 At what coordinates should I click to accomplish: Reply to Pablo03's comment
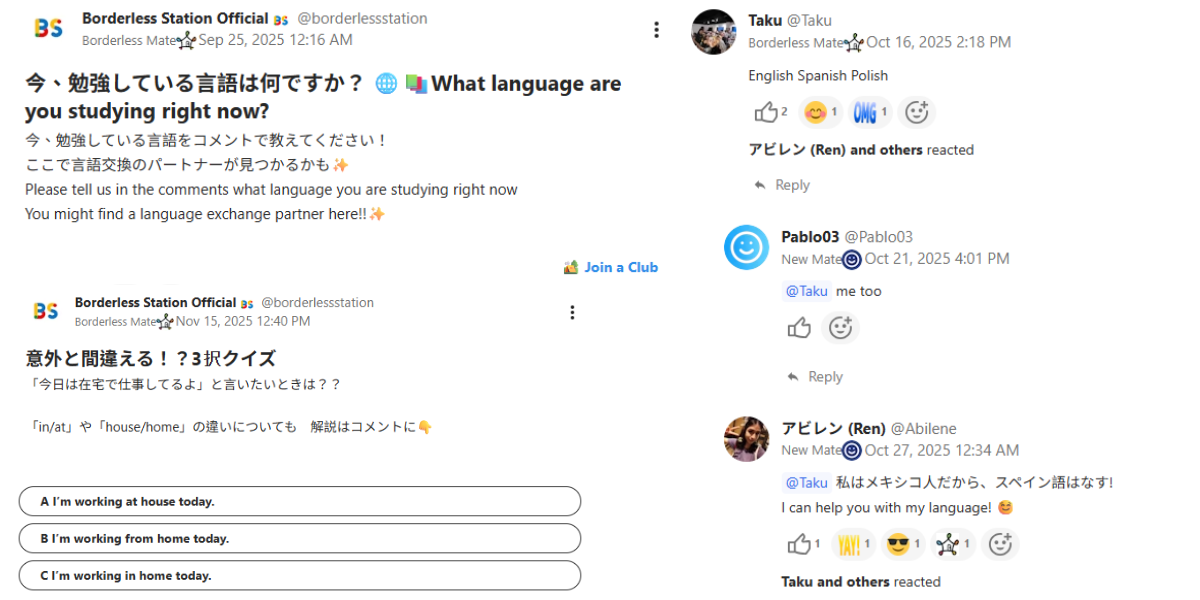pos(816,377)
